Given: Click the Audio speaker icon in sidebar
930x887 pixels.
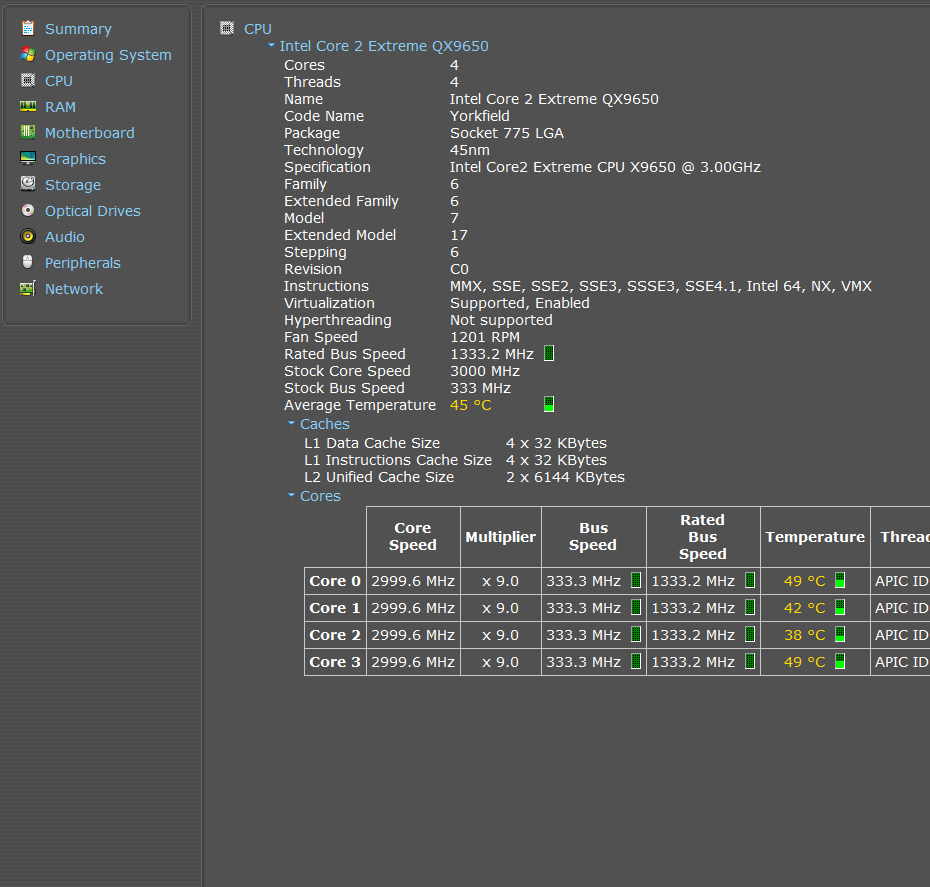Looking at the screenshot, I should (28, 236).
